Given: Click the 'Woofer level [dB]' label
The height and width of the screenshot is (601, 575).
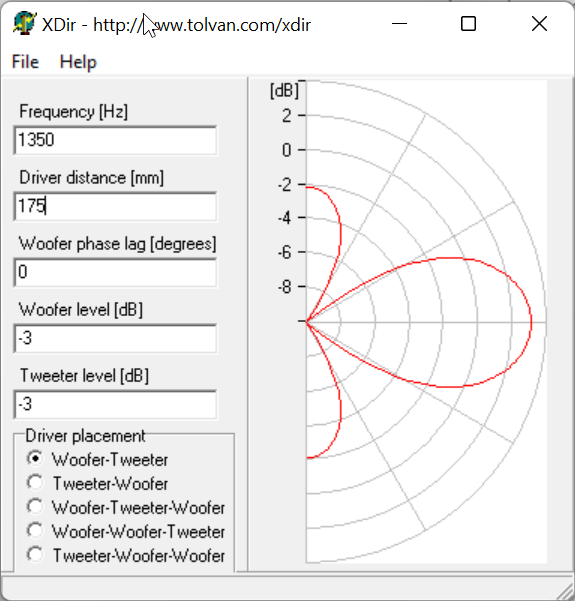Looking at the screenshot, I should pyautogui.click(x=81, y=310).
